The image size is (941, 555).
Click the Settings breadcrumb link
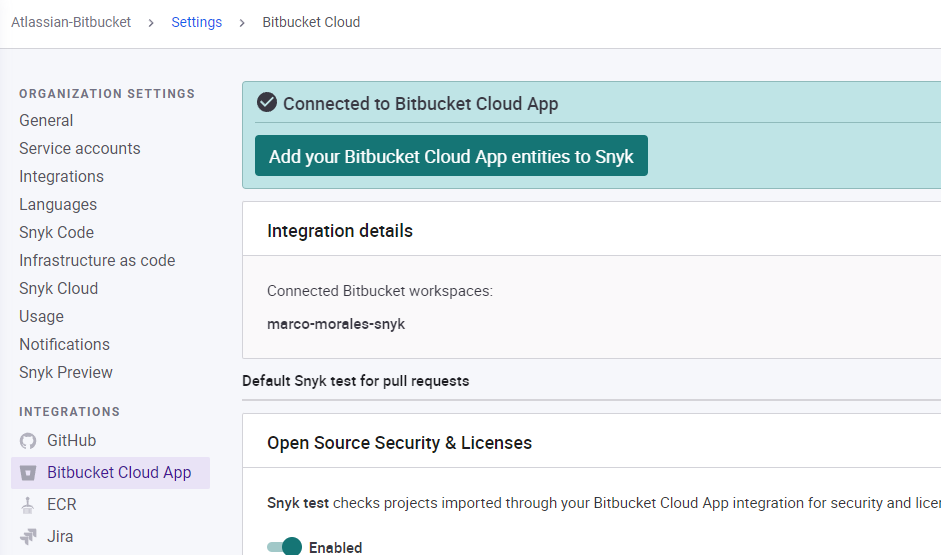coord(196,22)
